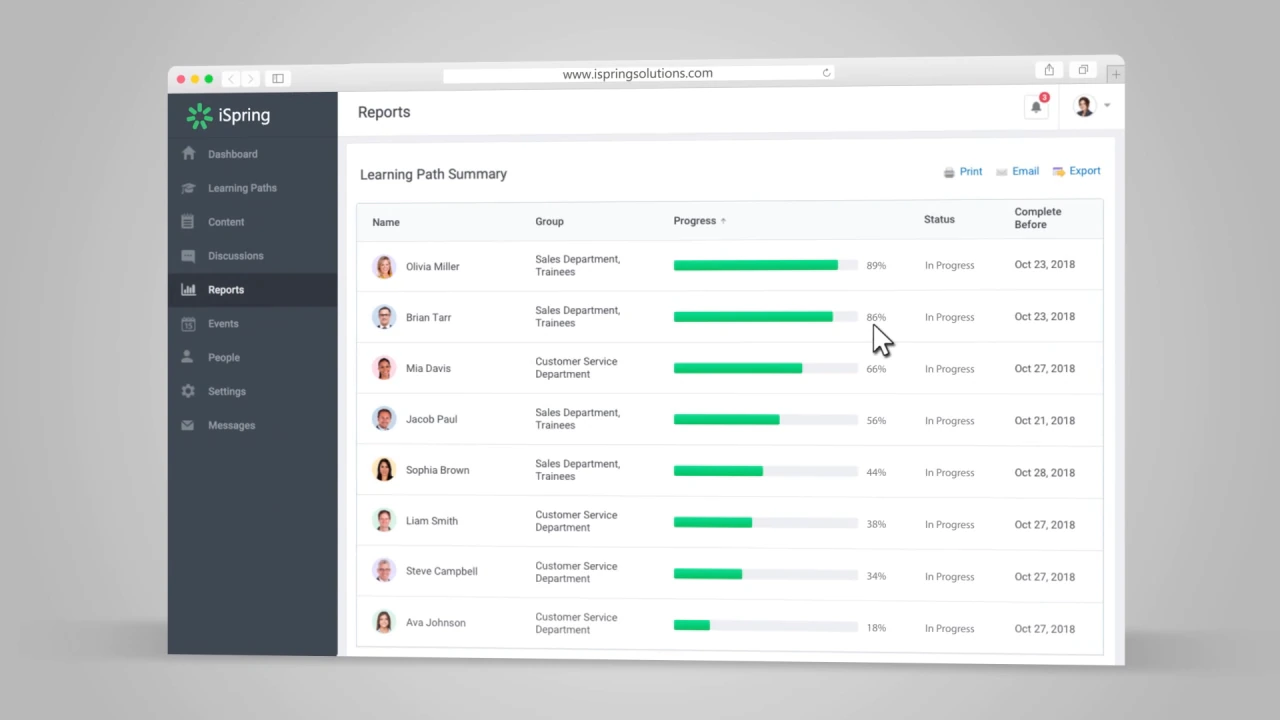Print the Learning Path Summary report
1280x720 pixels.
(x=963, y=172)
